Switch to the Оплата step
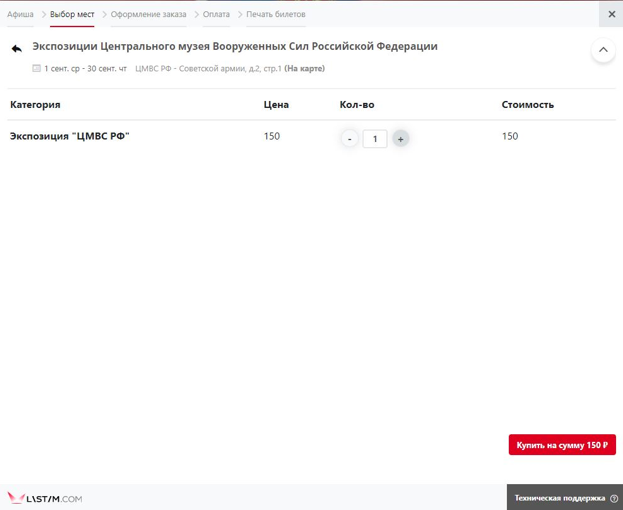 click(216, 15)
